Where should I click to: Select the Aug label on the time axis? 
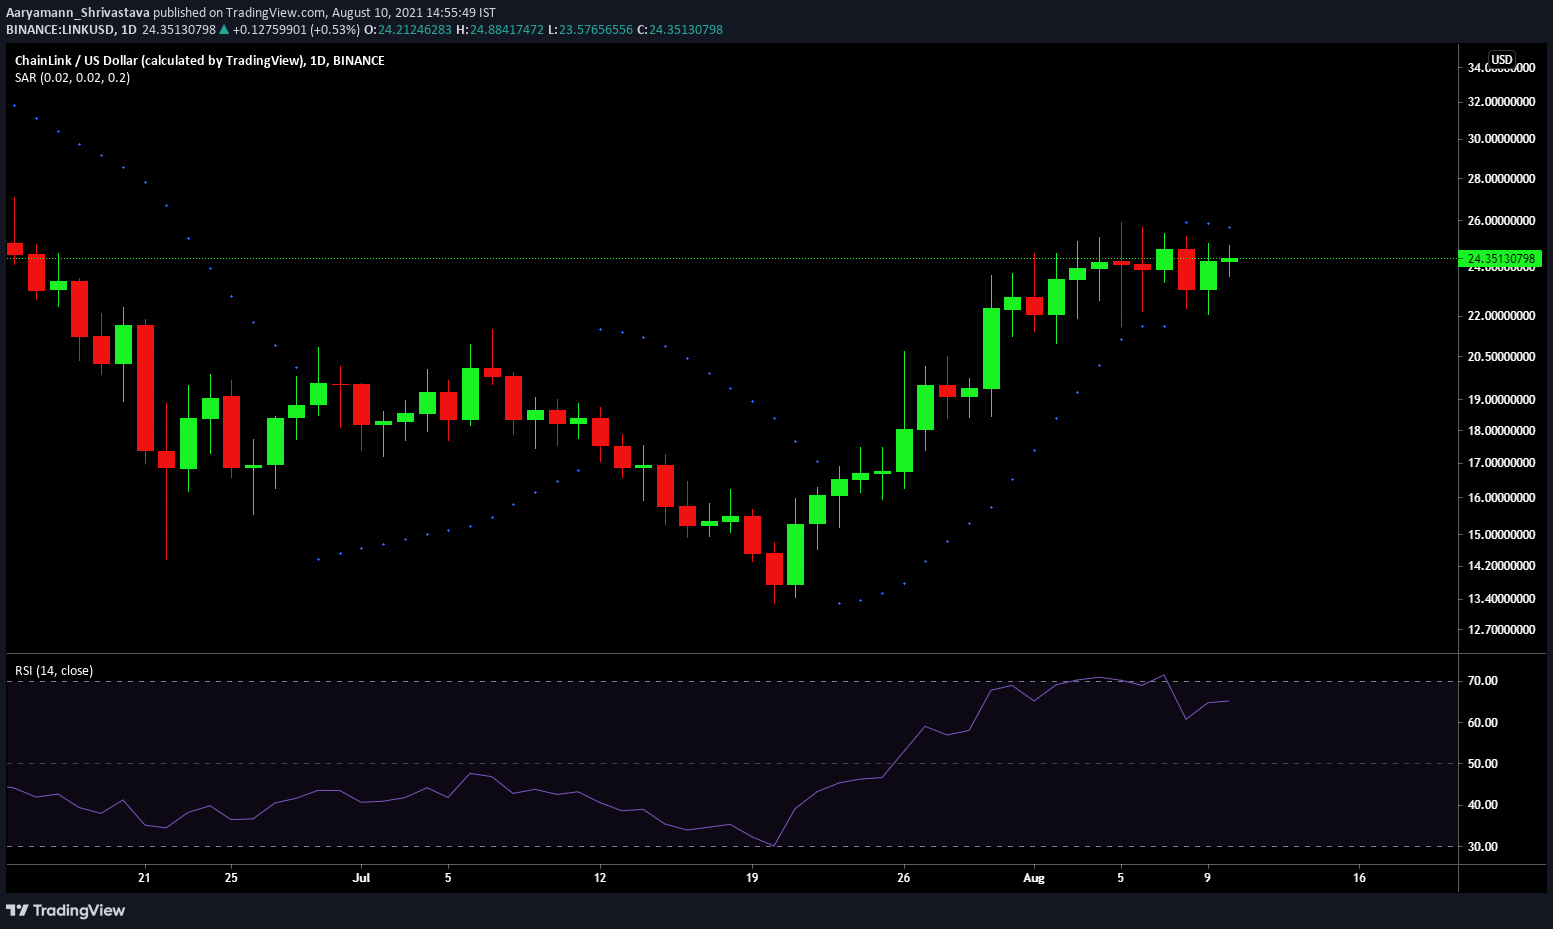1033,878
